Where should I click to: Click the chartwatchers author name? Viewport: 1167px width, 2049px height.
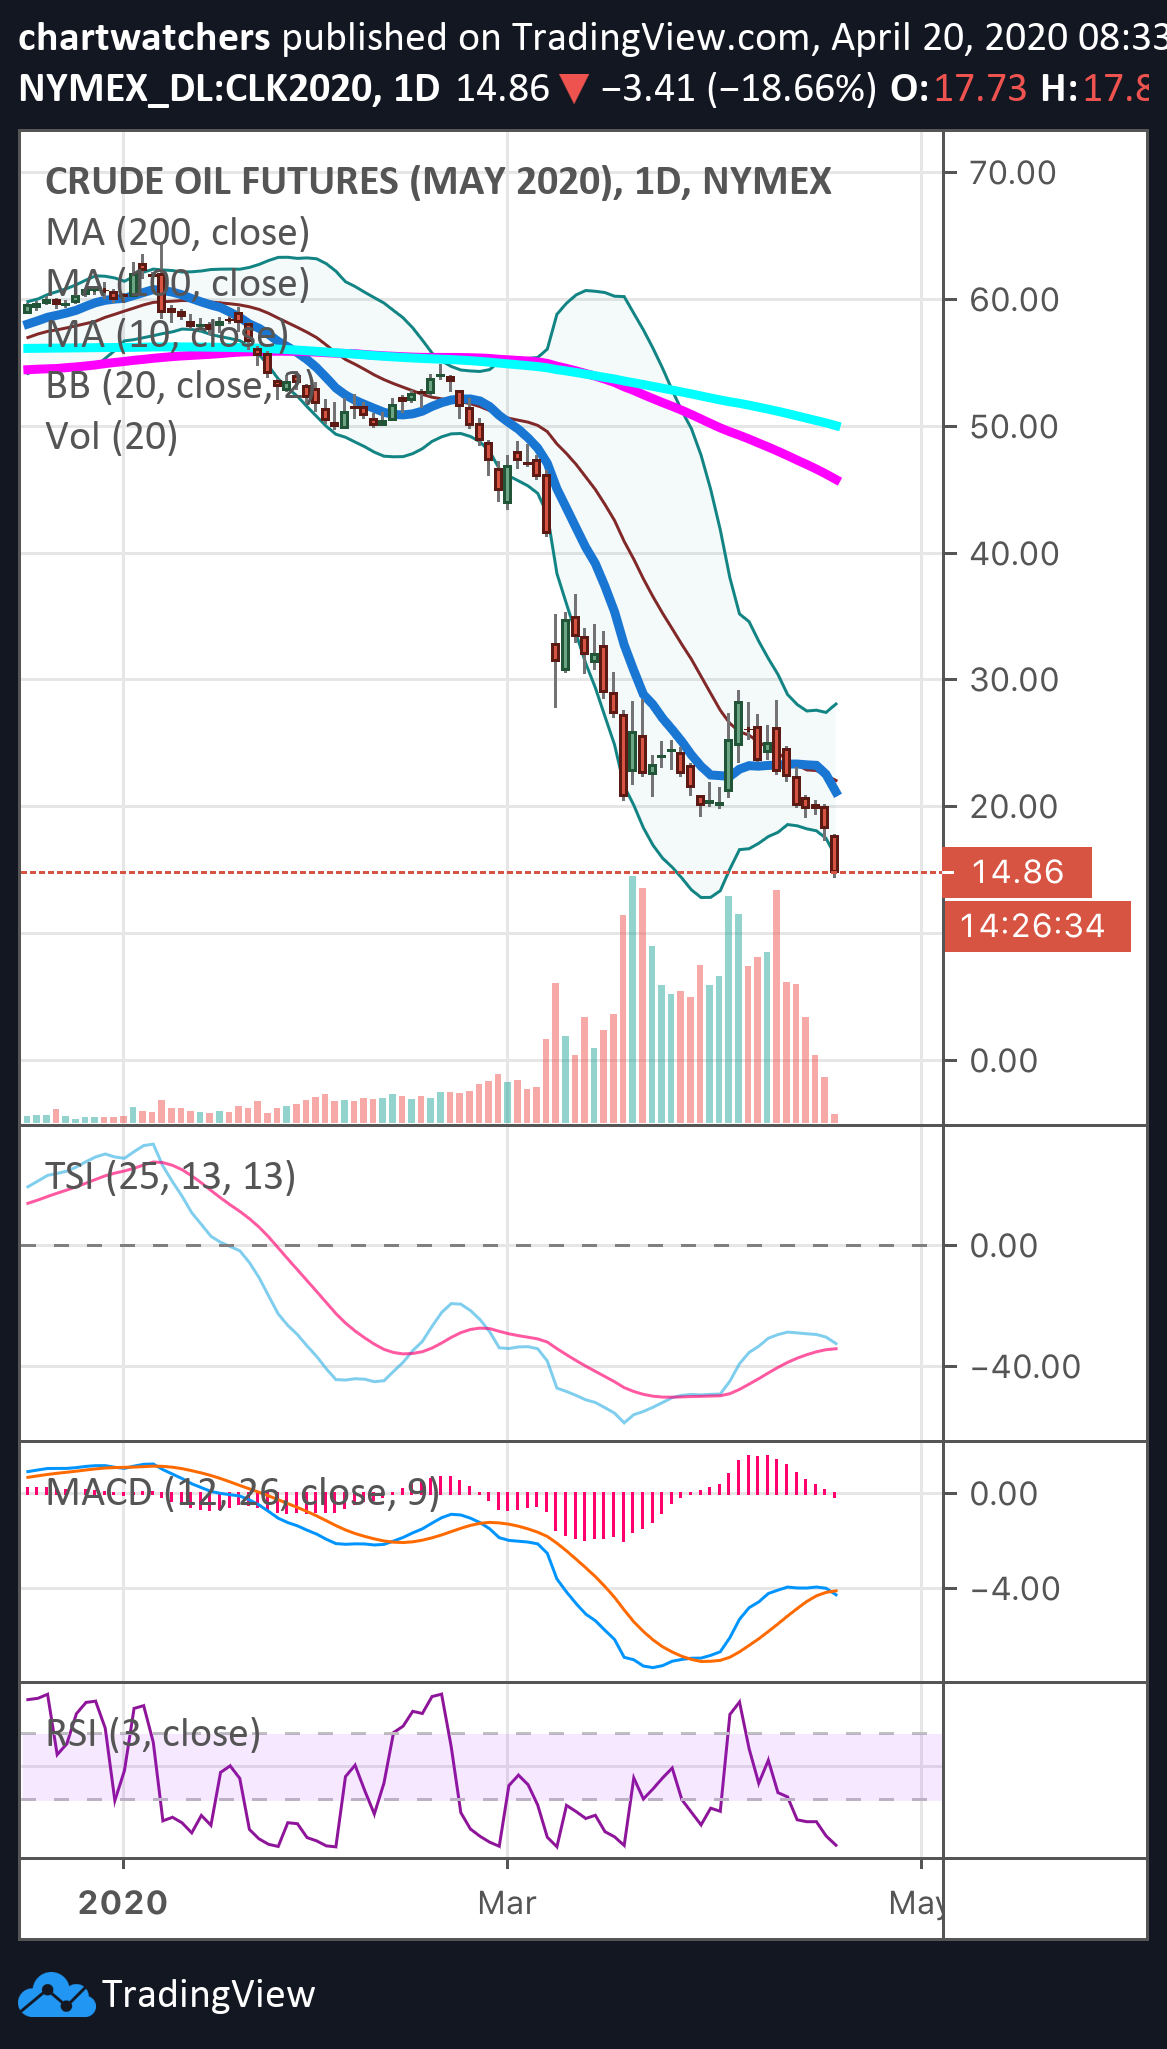tap(145, 38)
